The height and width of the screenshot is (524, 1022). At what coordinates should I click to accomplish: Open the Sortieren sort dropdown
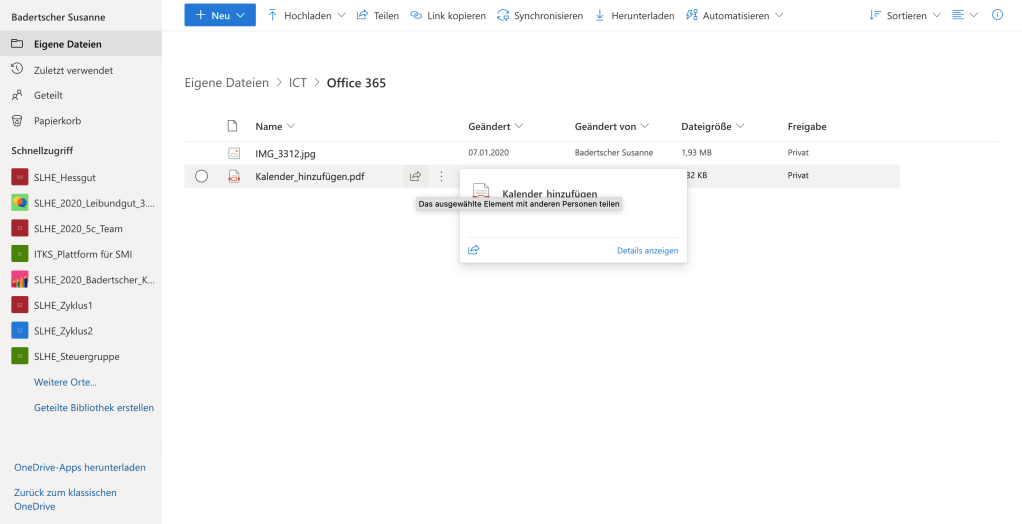coord(905,16)
